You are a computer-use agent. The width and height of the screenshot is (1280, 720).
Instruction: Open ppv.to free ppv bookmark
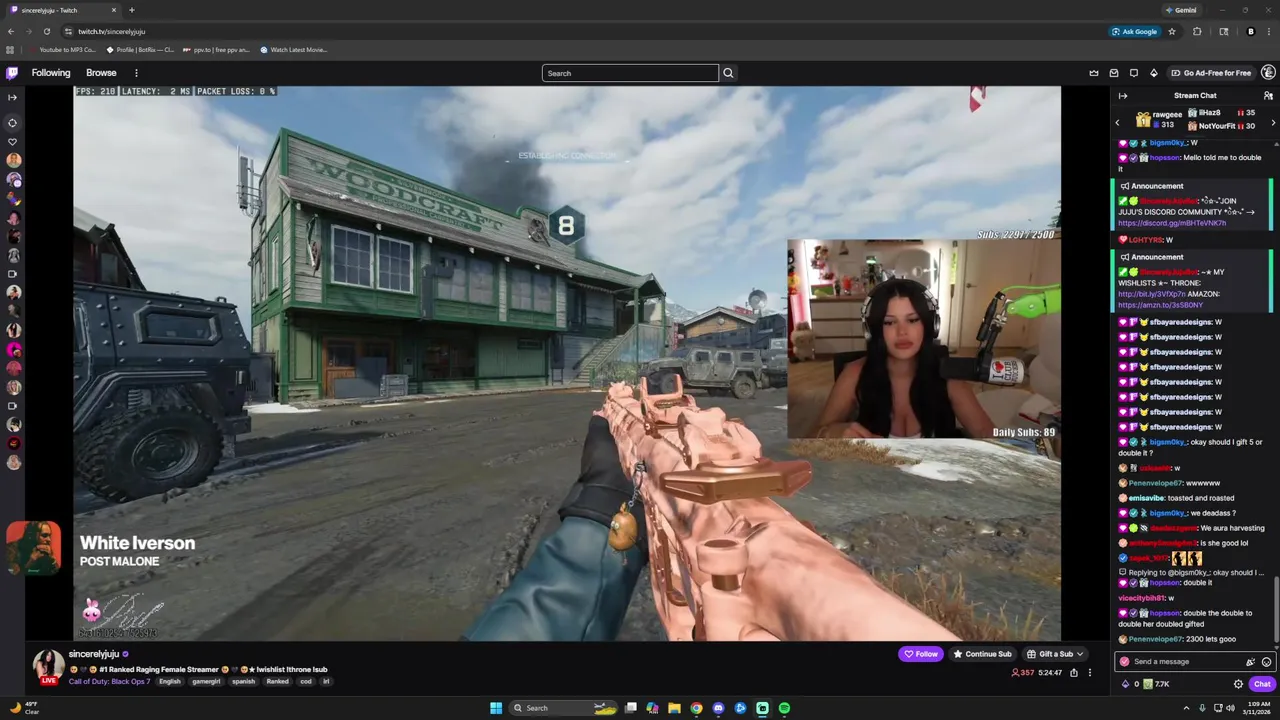point(215,49)
